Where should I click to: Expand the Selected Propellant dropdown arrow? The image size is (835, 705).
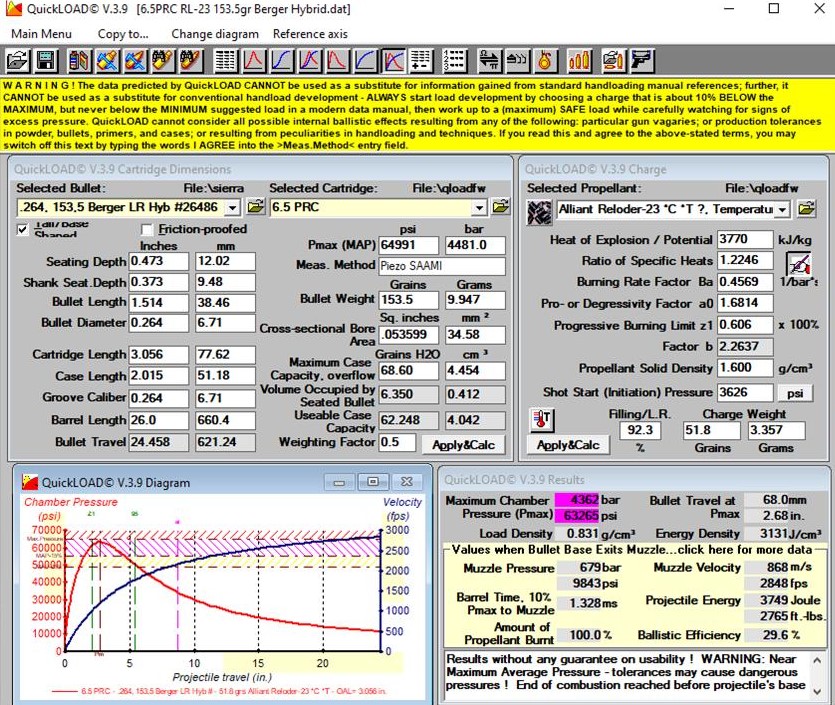[782, 209]
